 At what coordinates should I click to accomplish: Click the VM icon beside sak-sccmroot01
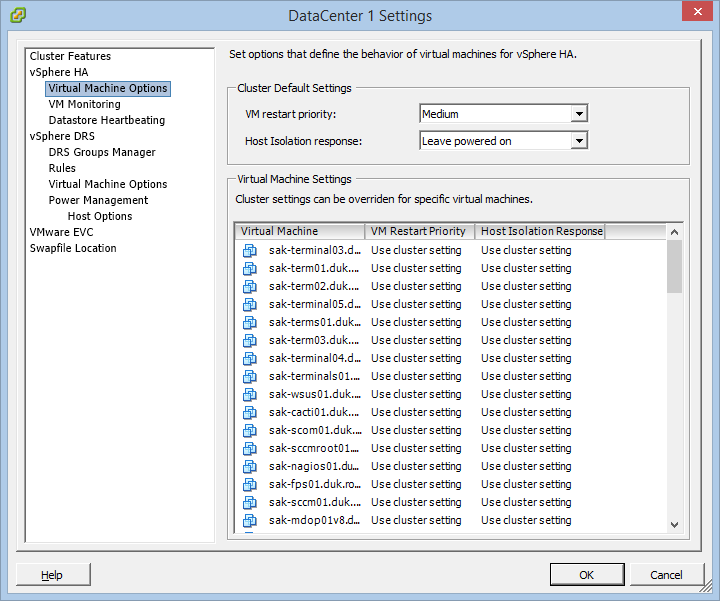[x=249, y=449]
